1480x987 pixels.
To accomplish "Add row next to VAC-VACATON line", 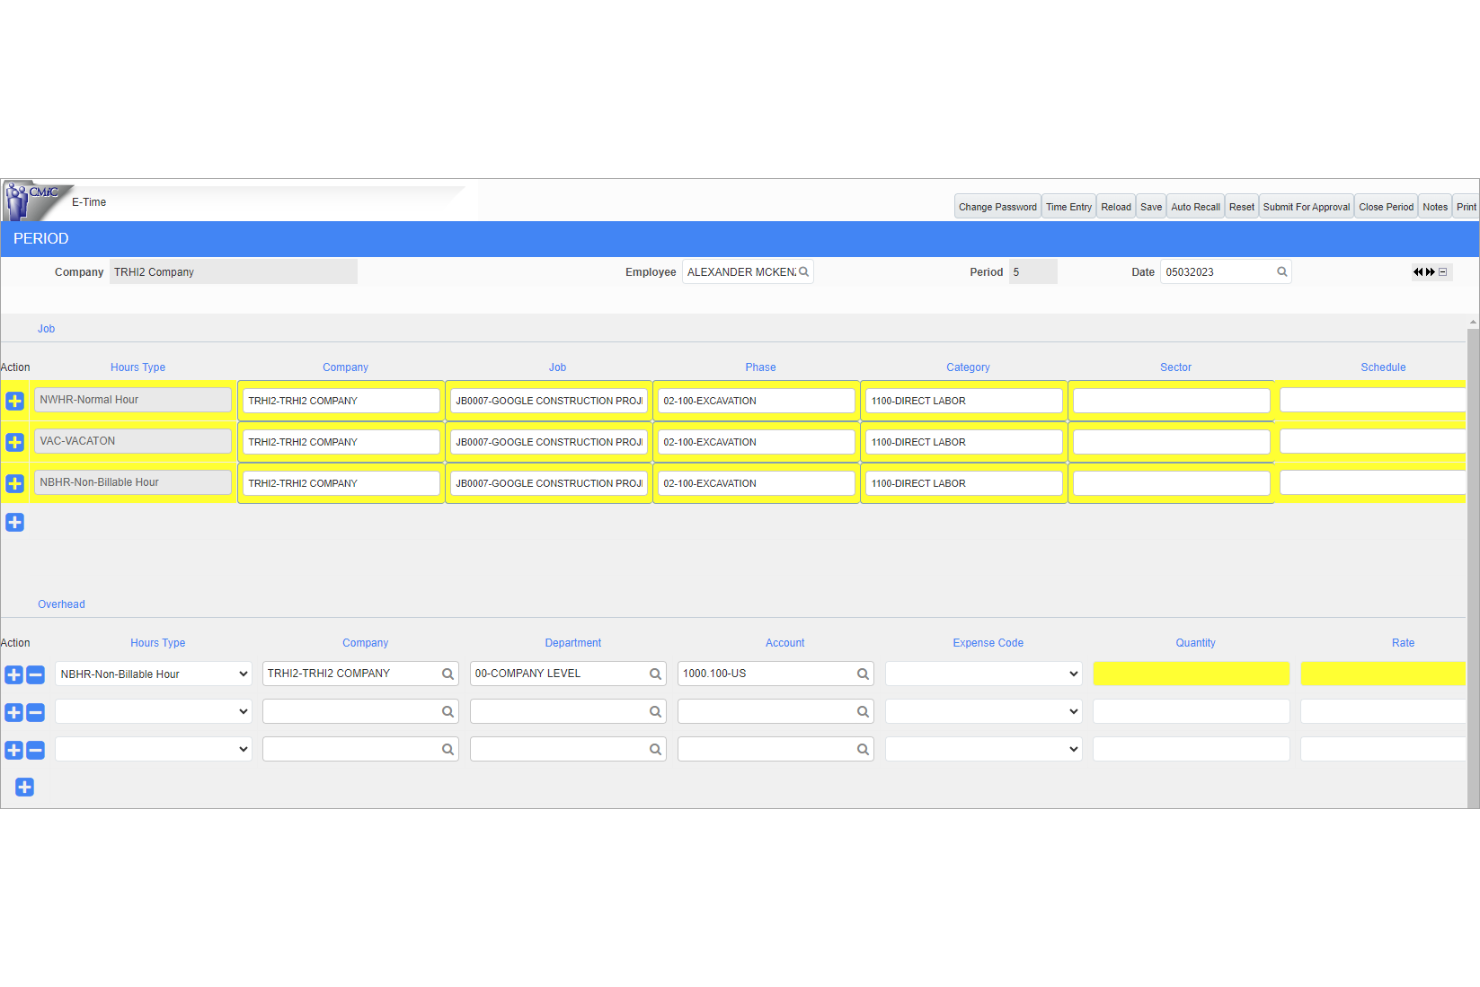I will point(15,442).
